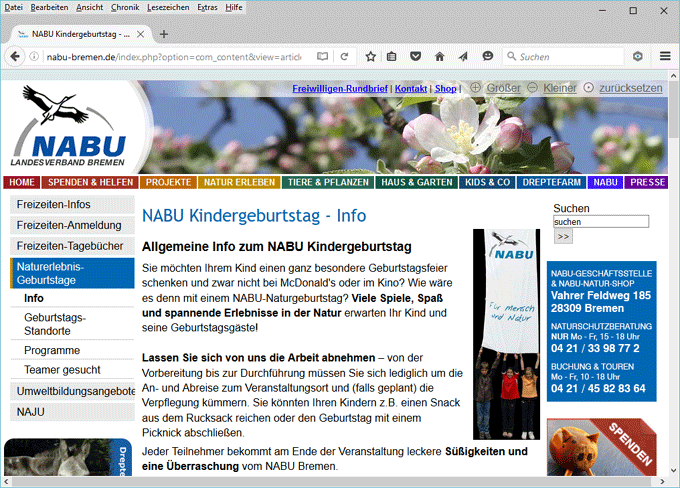Click the site search field 'suchen'
The width and height of the screenshot is (680, 488).
click(601, 222)
